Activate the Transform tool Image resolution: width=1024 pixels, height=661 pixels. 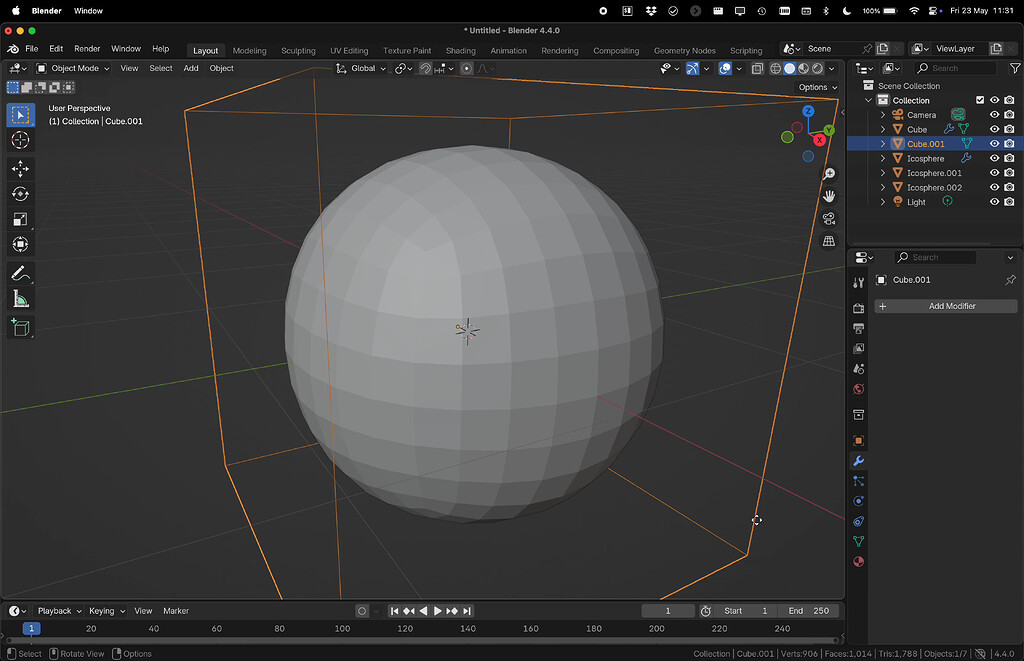coord(20,244)
